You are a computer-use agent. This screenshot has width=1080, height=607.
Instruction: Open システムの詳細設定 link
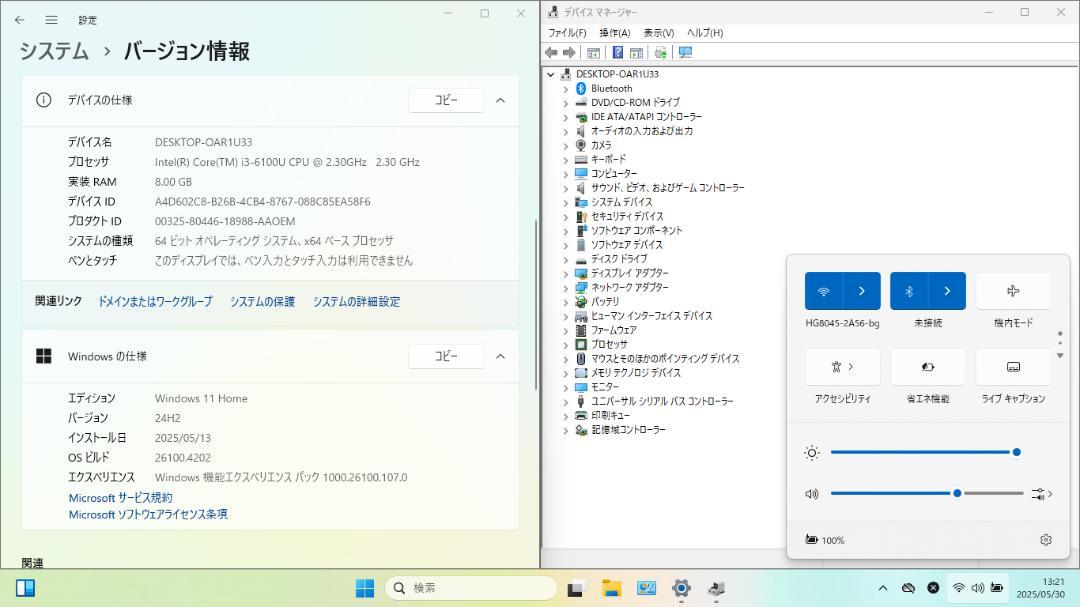(356, 302)
